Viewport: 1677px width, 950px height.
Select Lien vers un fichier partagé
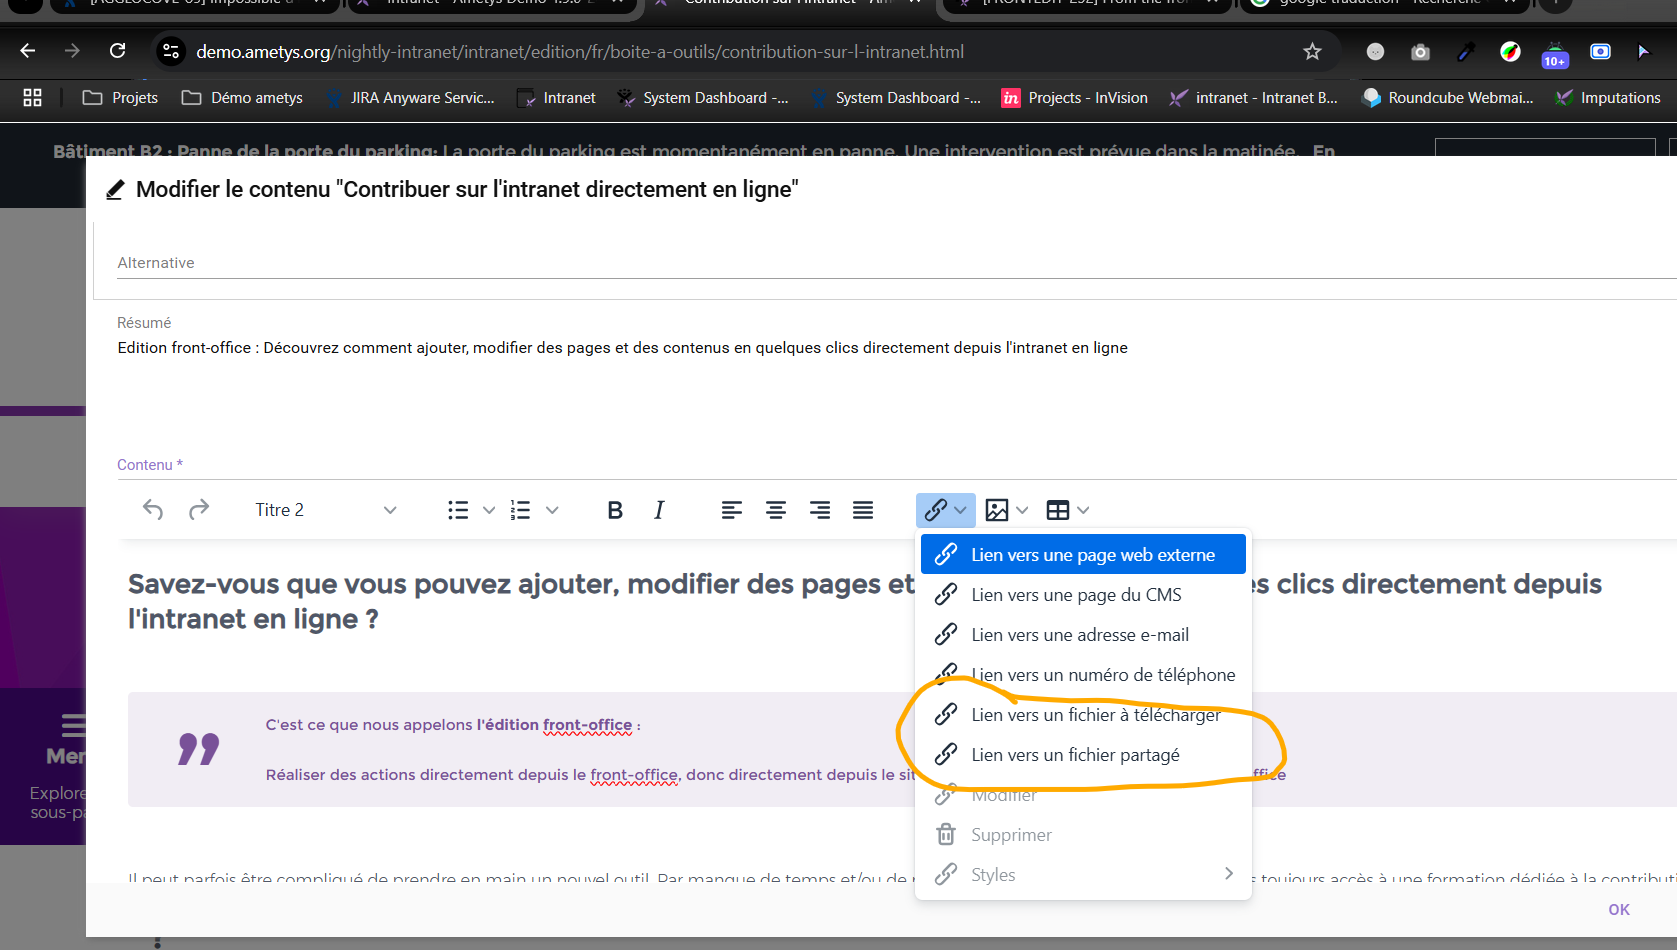coord(1075,755)
